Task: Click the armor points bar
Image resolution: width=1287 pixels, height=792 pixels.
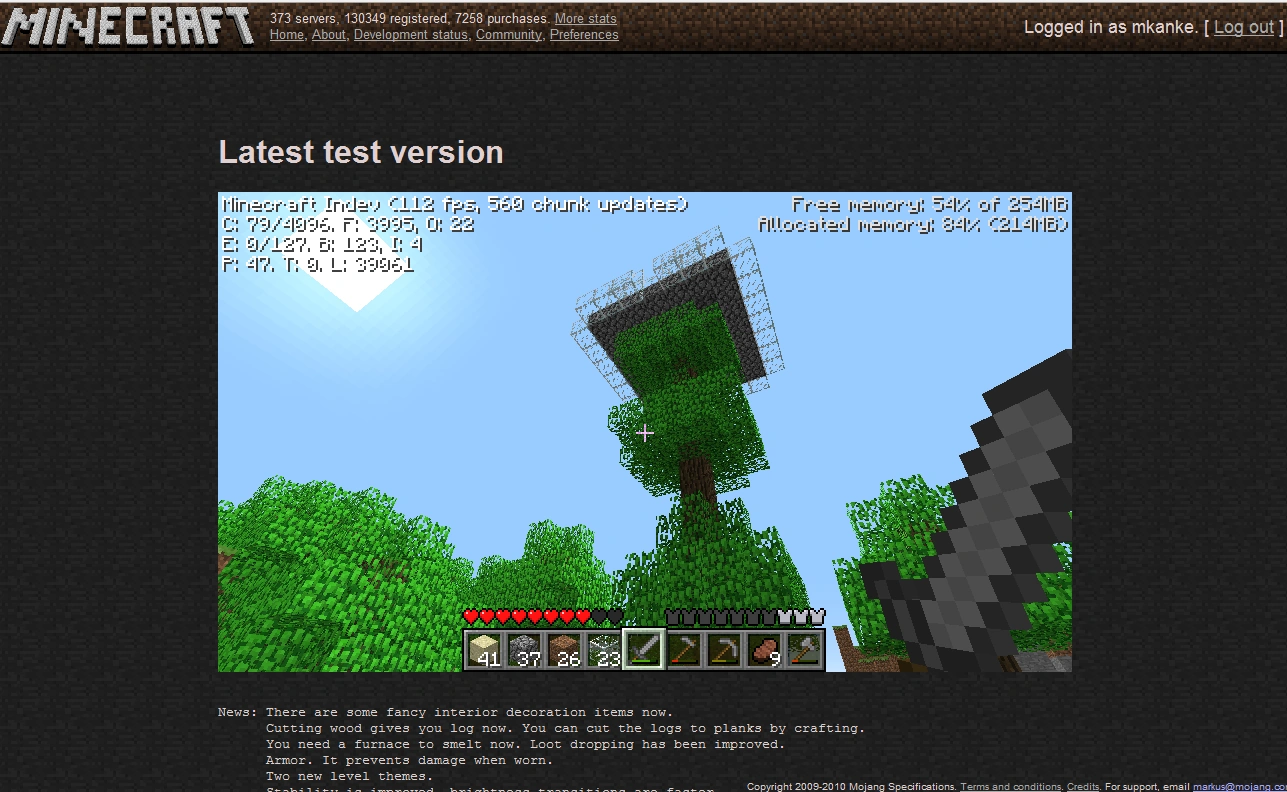Action: (745, 616)
